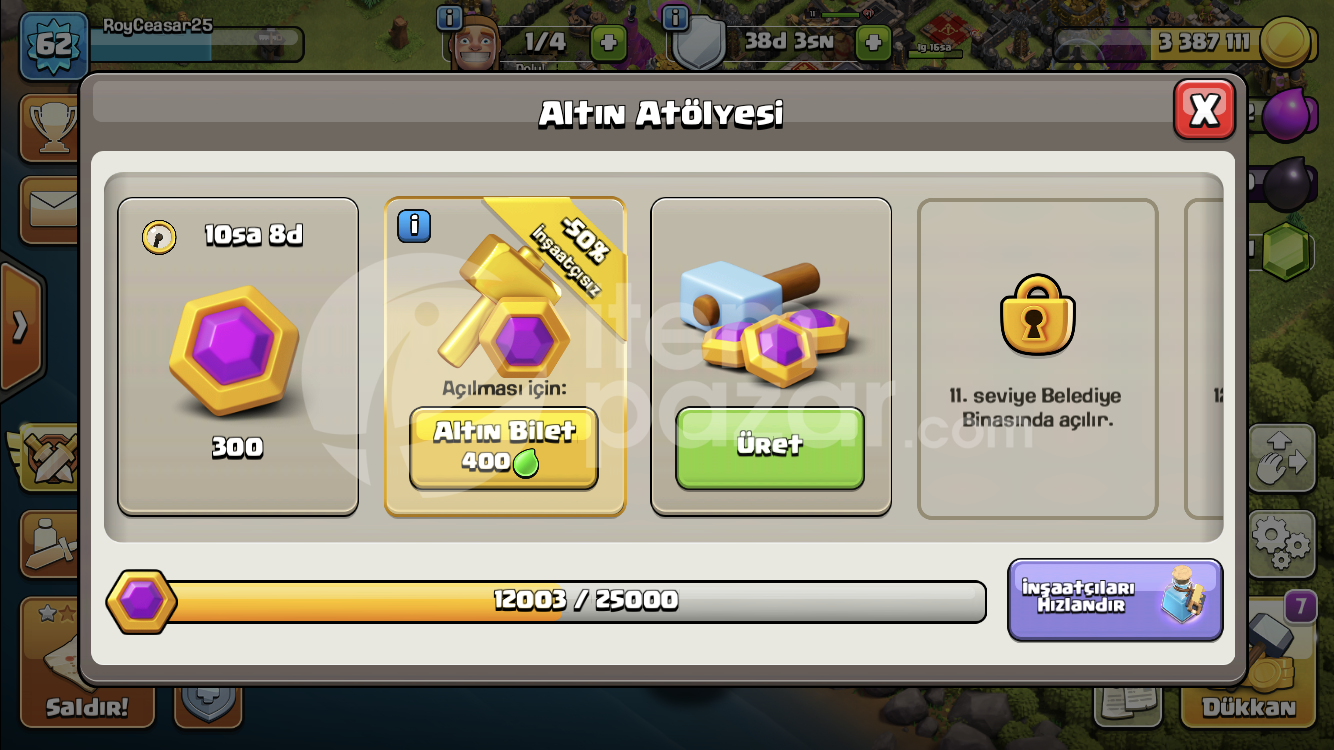Viewport: 1334px width, 750px height.
Task: Open the settings gear icon
Action: [x=1281, y=543]
